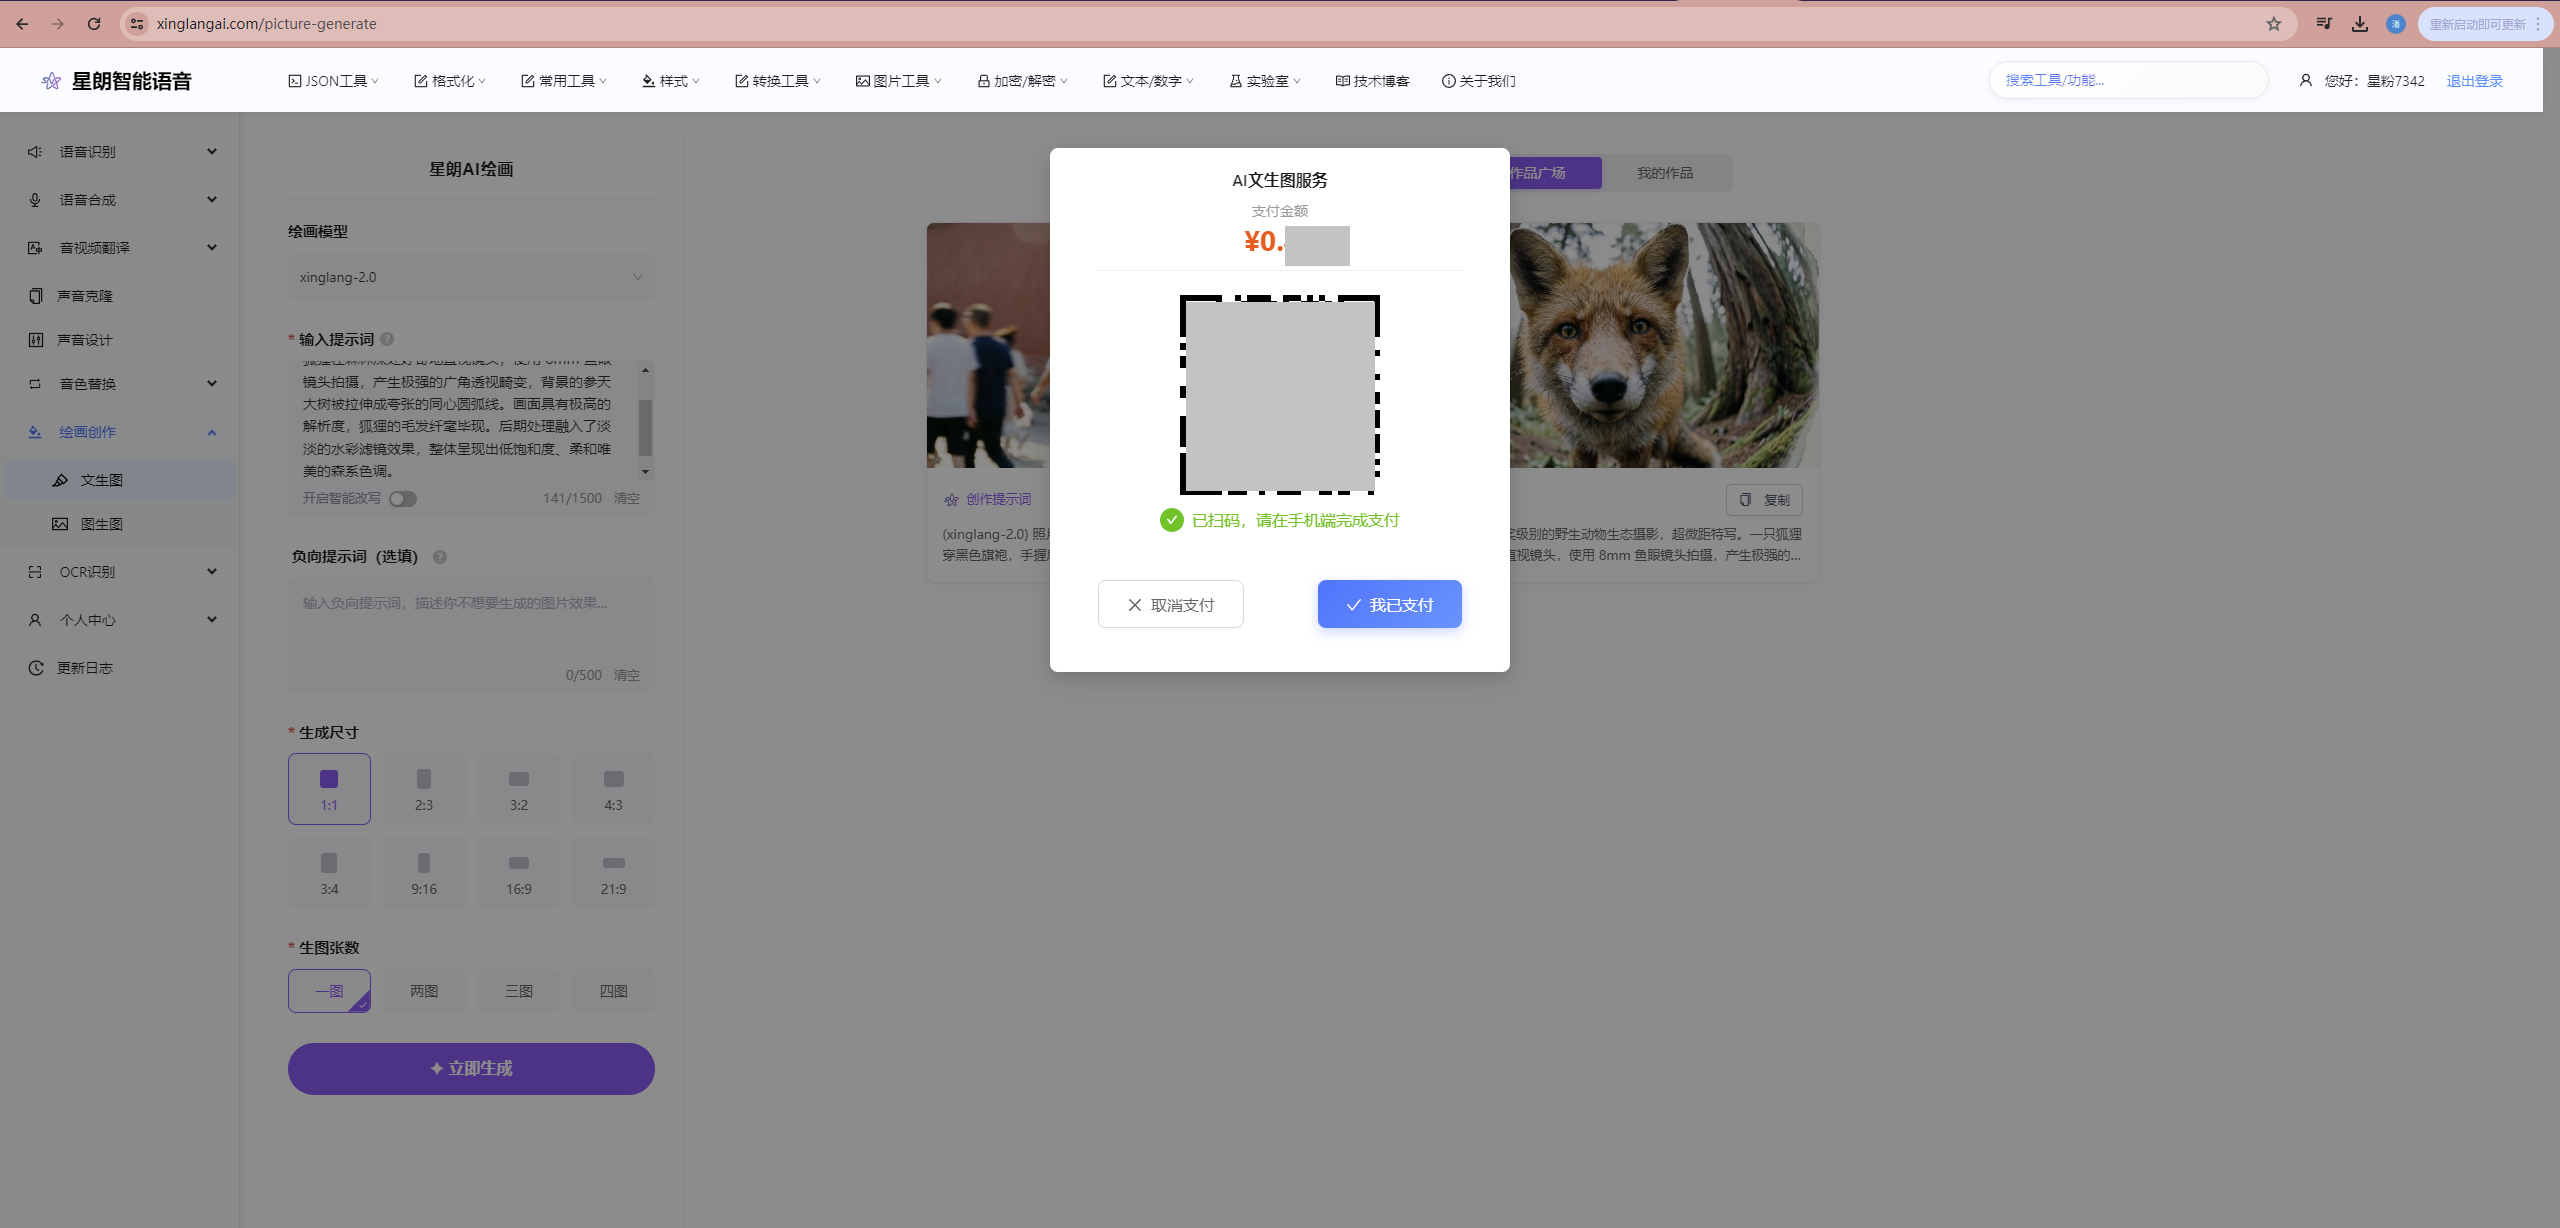Bookmark this page with the star icon

tap(2274, 24)
